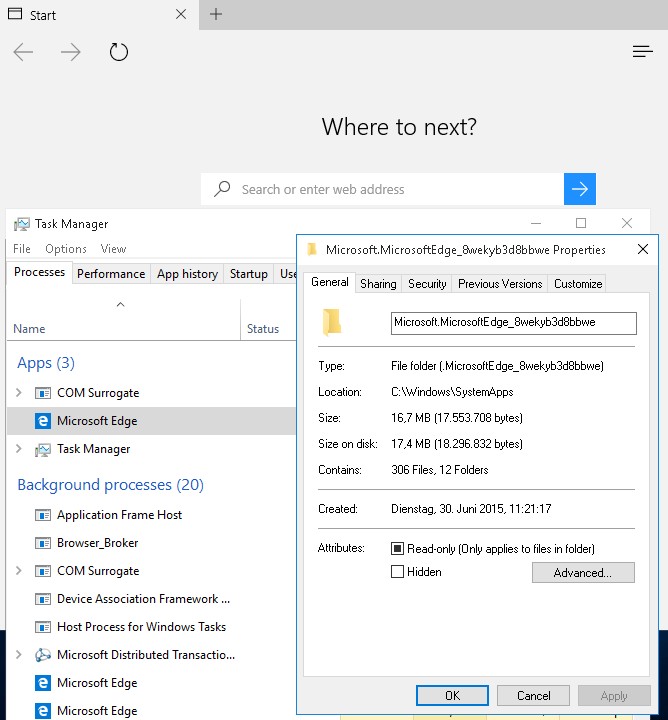Click the folder name text field
This screenshot has height=720, width=668.
tap(513, 323)
